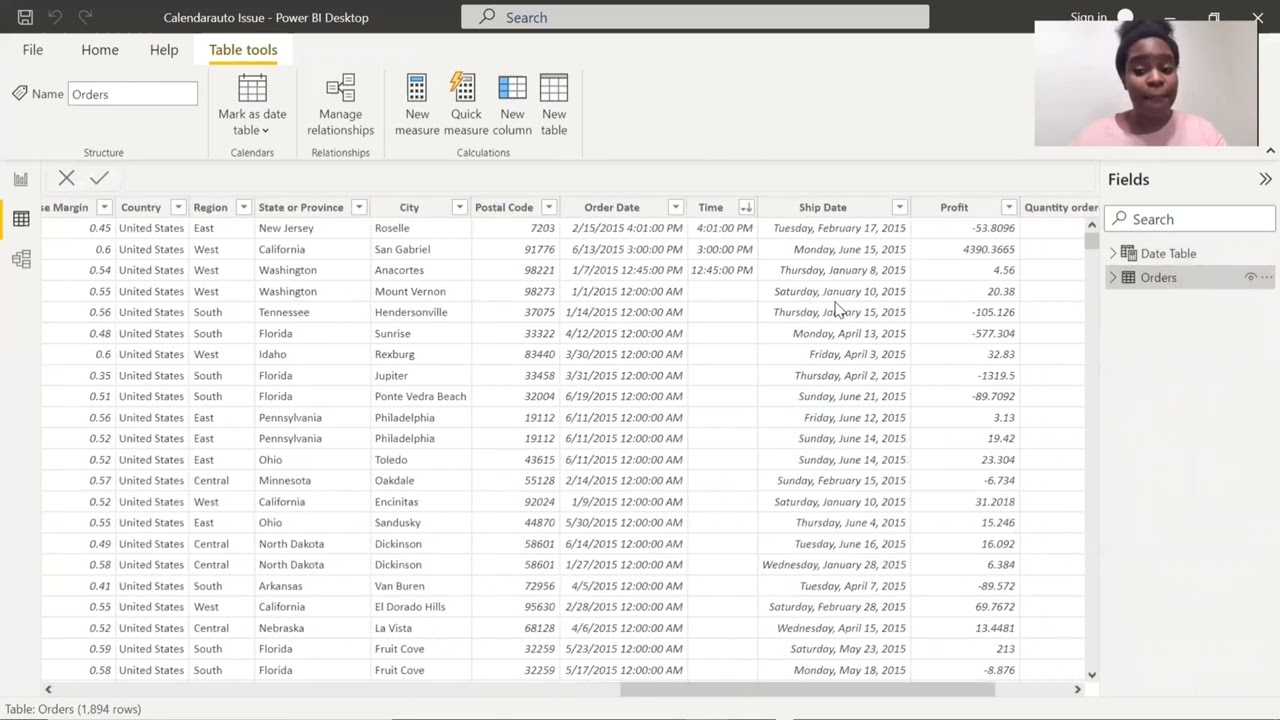This screenshot has height=720, width=1280.
Task: Click Mark as date table icon
Action: [x=252, y=88]
